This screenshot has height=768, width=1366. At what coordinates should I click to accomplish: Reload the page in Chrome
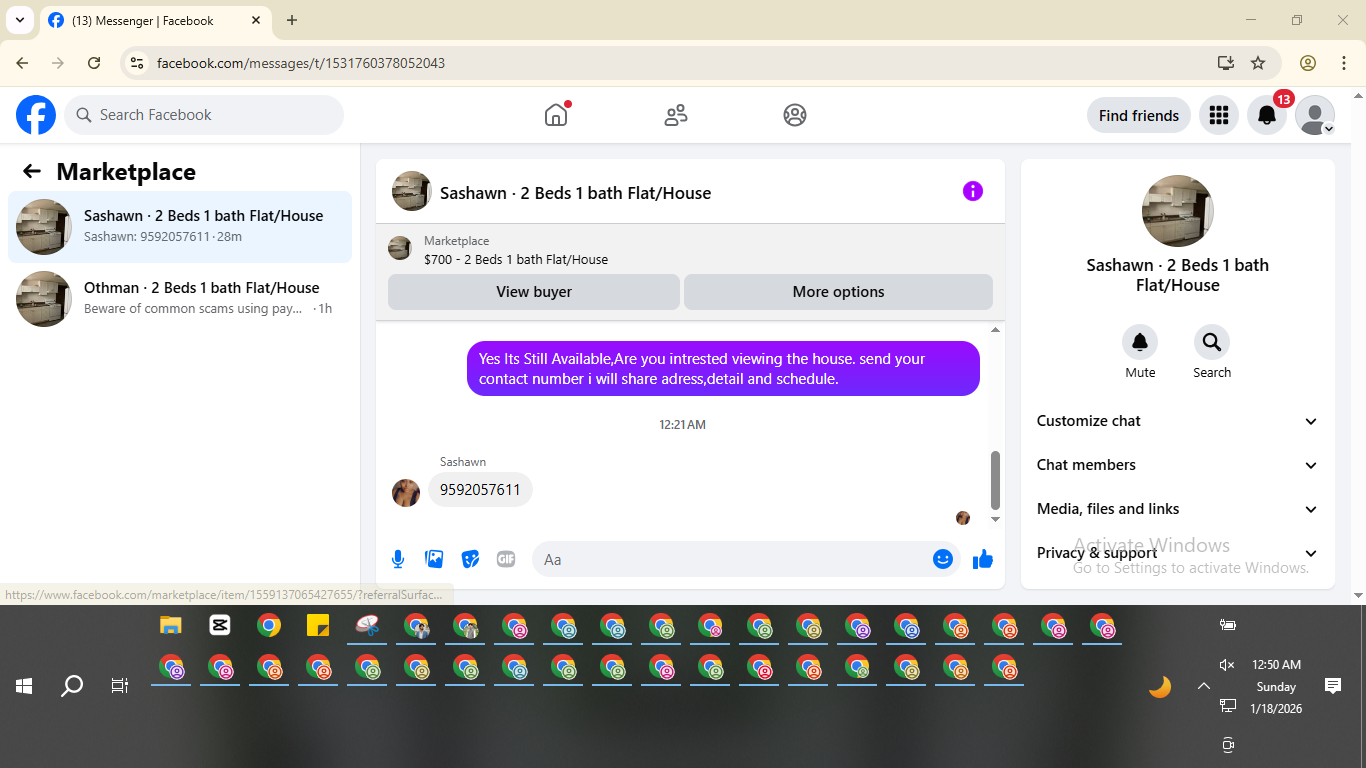pos(94,63)
